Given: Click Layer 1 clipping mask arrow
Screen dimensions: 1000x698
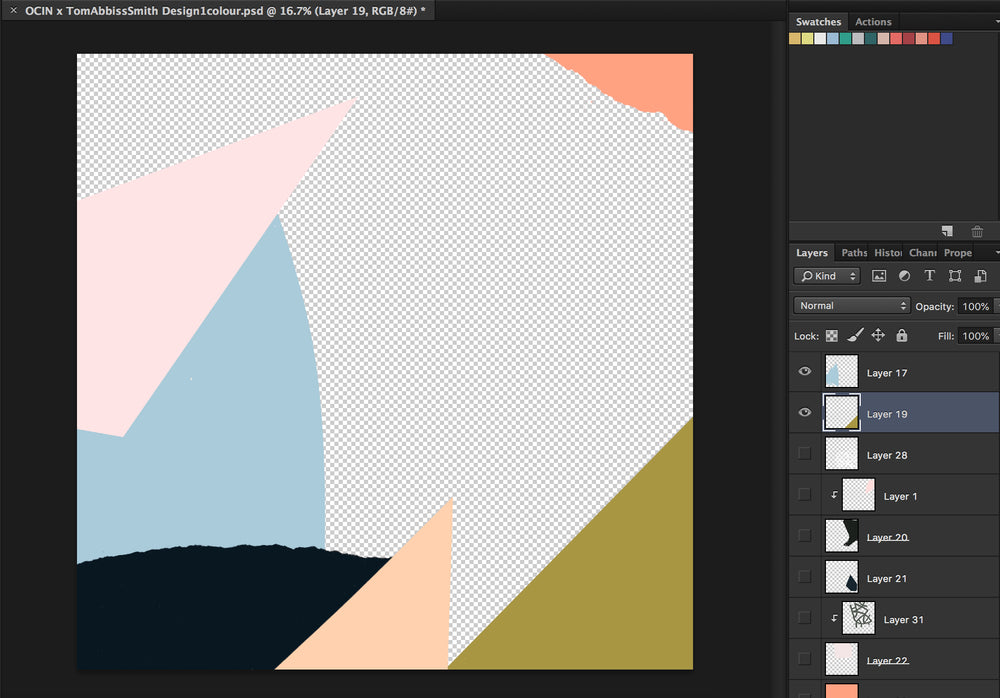Looking at the screenshot, I should tap(834, 494).
